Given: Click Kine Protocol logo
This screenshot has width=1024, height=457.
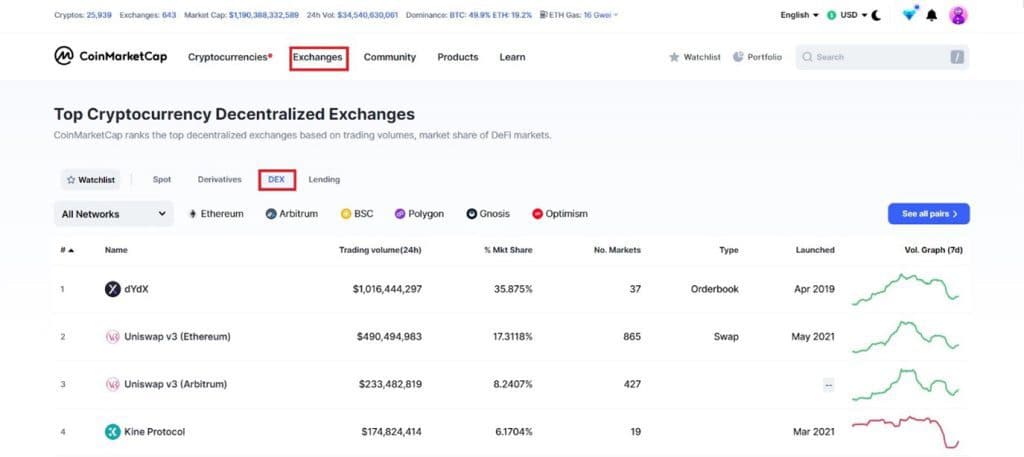Looking at the screenshot, I should click(113, 432).
